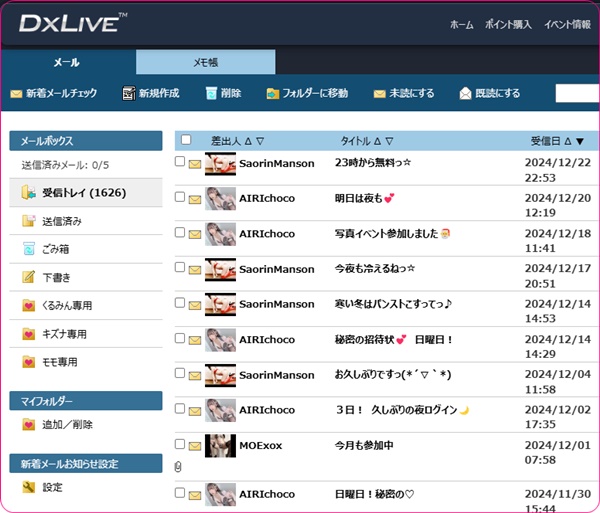Open the 写真イベント参加しました mail title

[x=392, y=233]
